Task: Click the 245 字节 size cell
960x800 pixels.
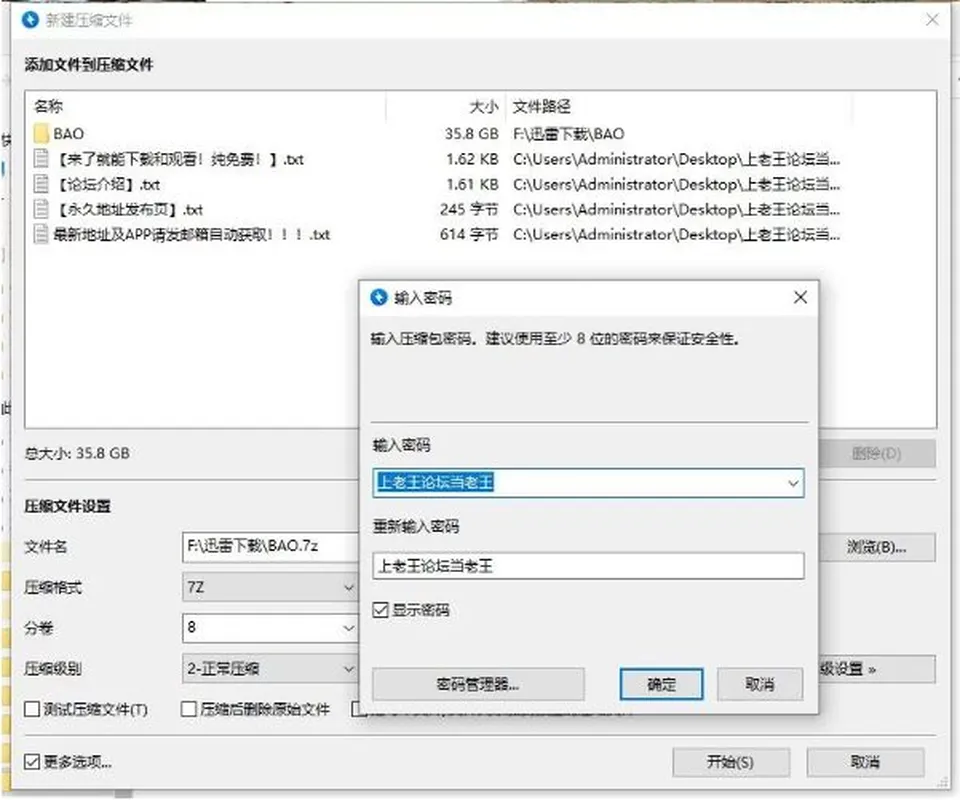Action: click(x=469, y=209)
